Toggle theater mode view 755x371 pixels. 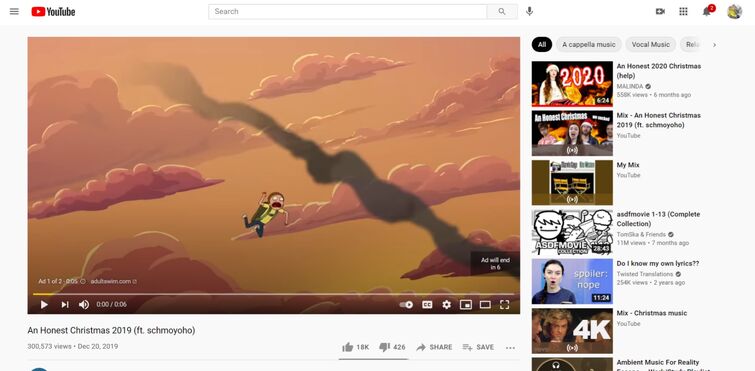pos(485,305)
